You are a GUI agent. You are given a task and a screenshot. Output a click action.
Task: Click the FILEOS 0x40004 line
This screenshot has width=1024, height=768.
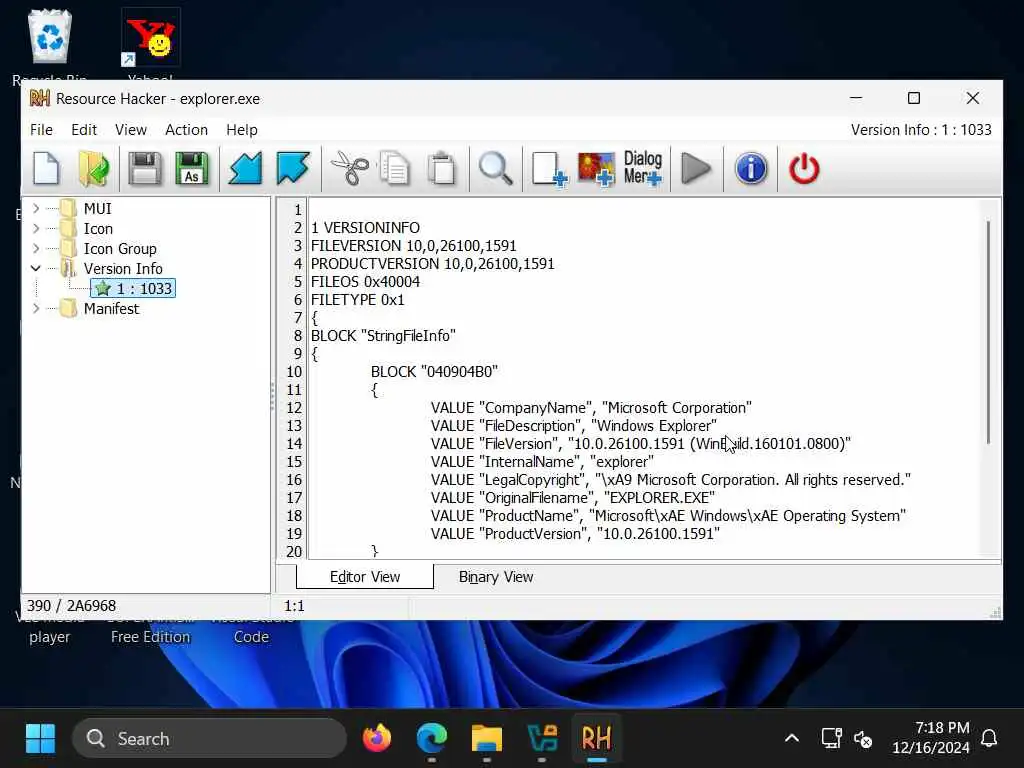[x=366, y=281]
